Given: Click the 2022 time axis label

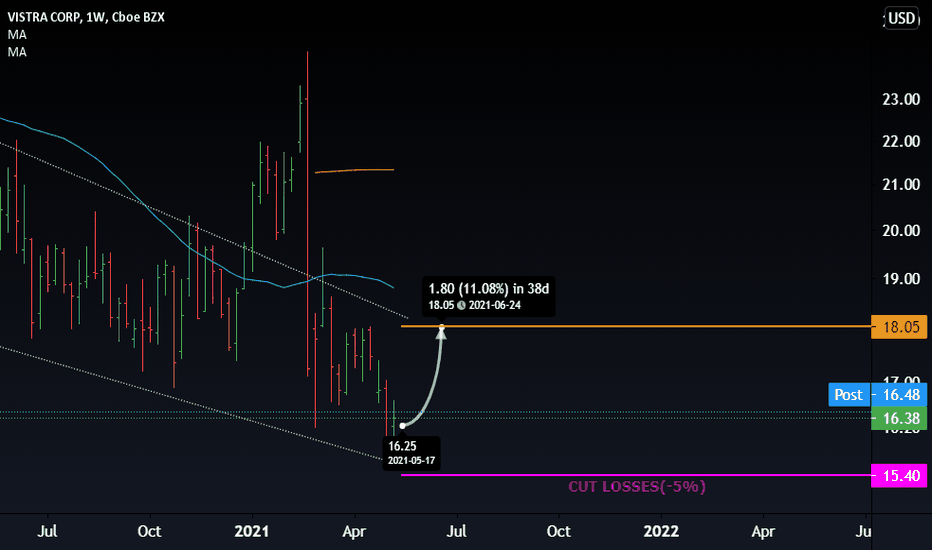Looking at the screenshot, I should pos(661,532).
